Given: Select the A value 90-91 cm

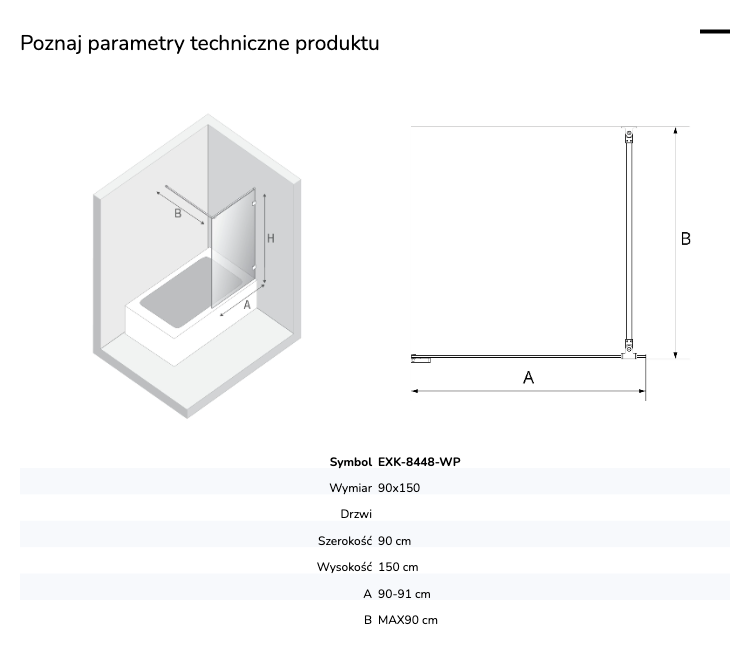Looking at the screenshot, I should tap(404, 594).
